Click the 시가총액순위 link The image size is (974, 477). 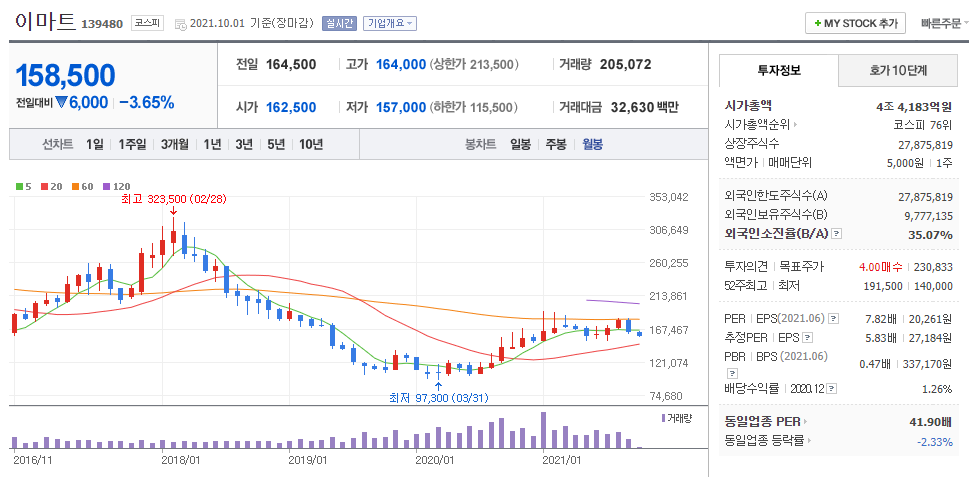pos(757,125)
